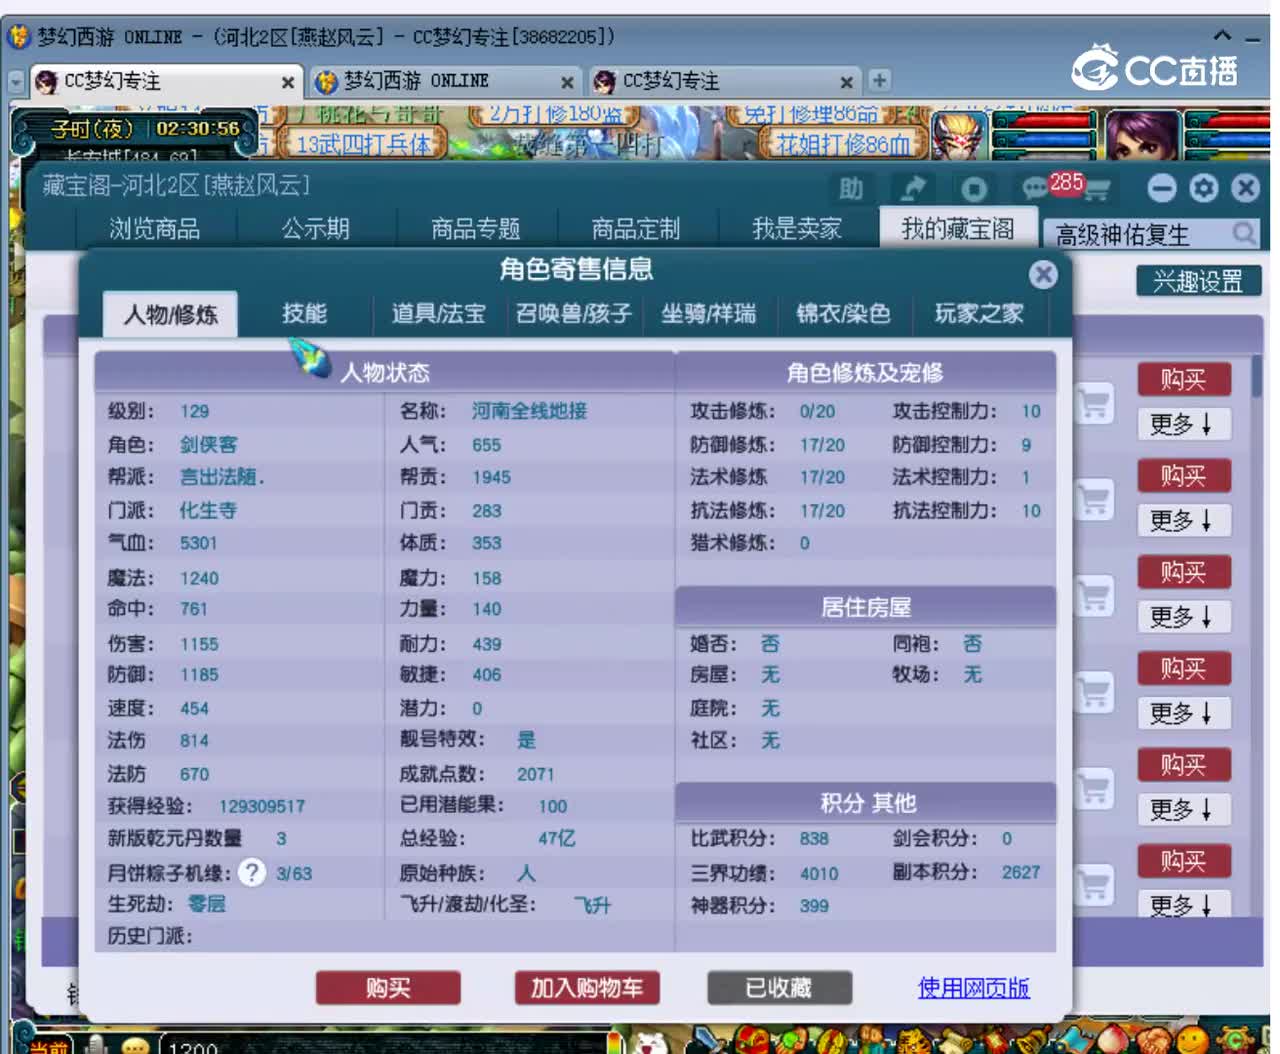Open the shopping cart icon in 藏宝阁 header

coord(1097,190)
